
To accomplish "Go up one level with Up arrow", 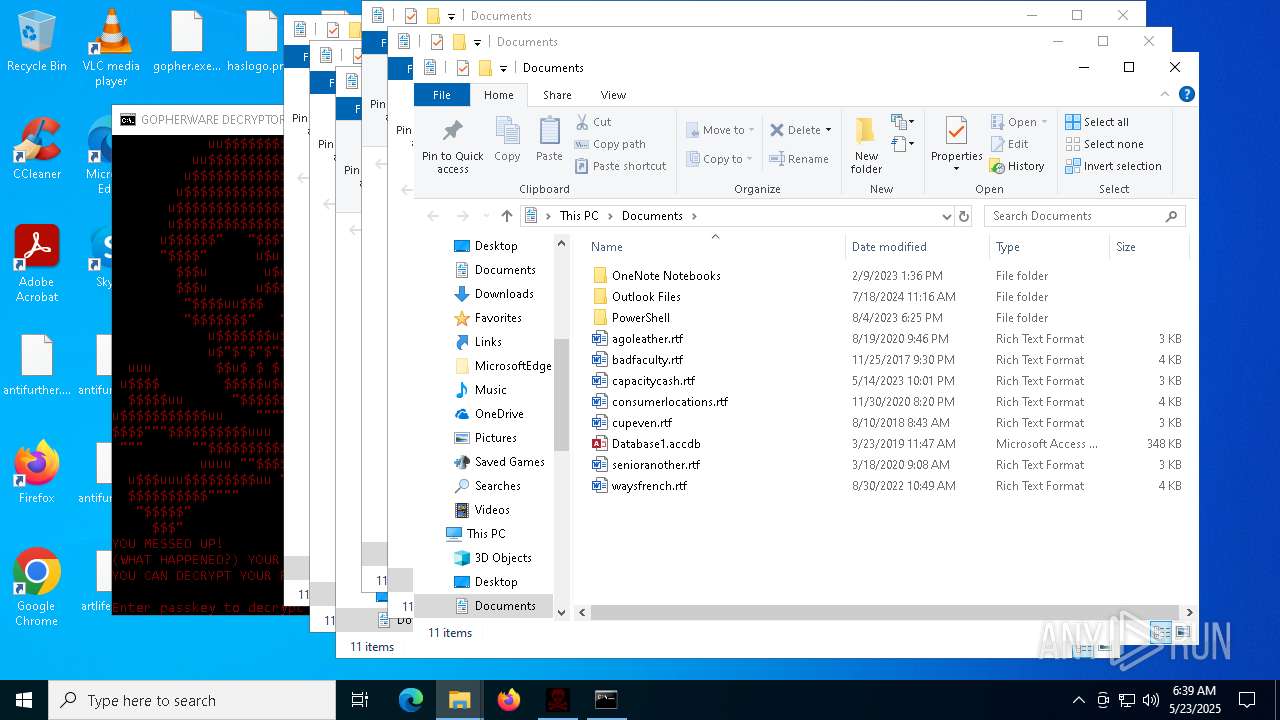I will pyautogui.click(x=507, y=216).
